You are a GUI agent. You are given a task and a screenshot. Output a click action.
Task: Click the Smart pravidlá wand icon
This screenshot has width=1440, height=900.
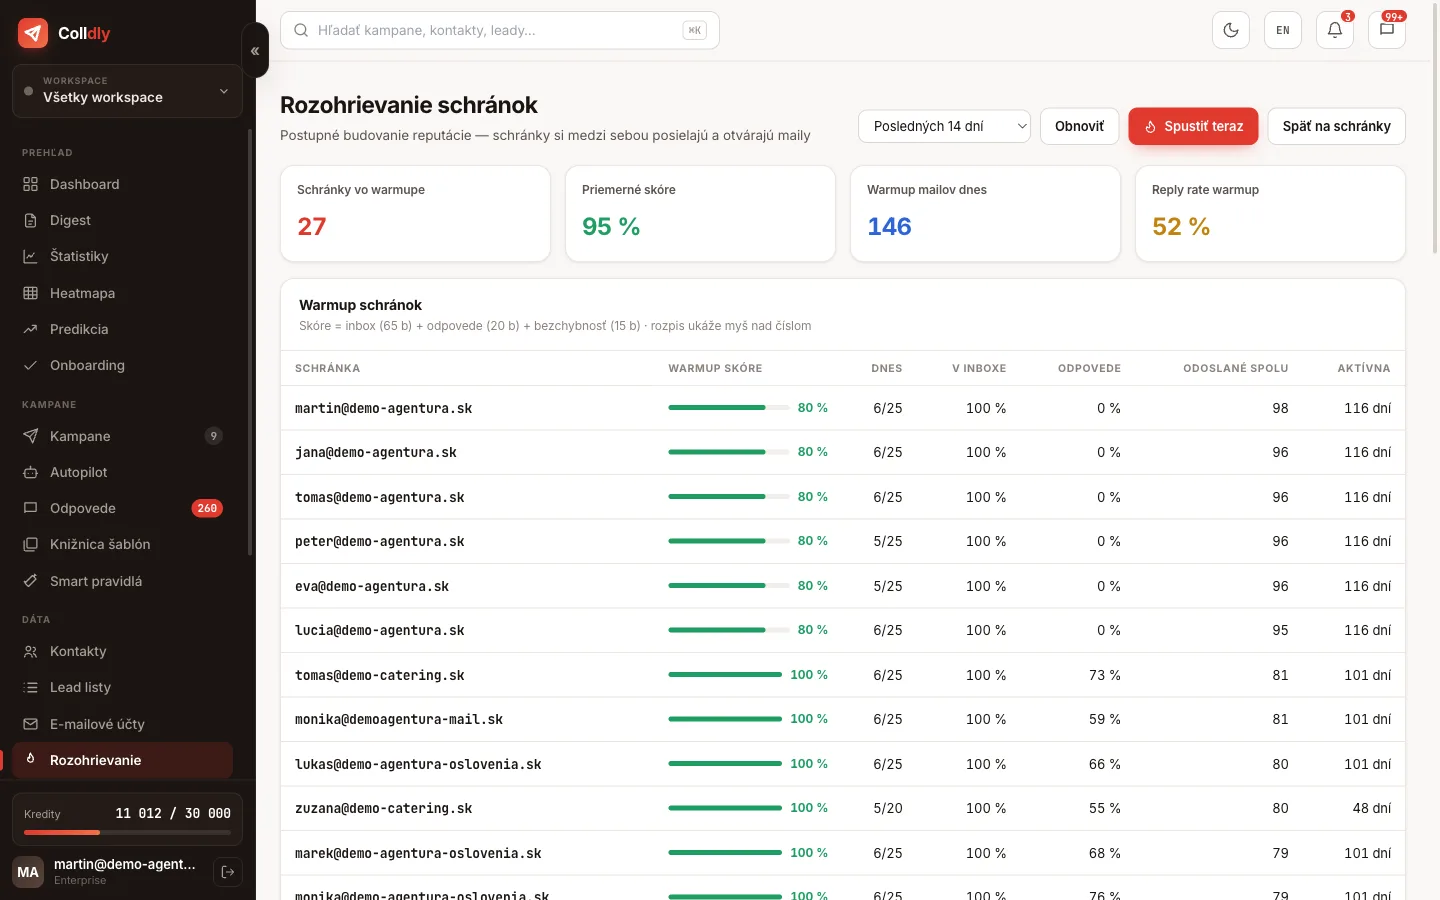31,581
